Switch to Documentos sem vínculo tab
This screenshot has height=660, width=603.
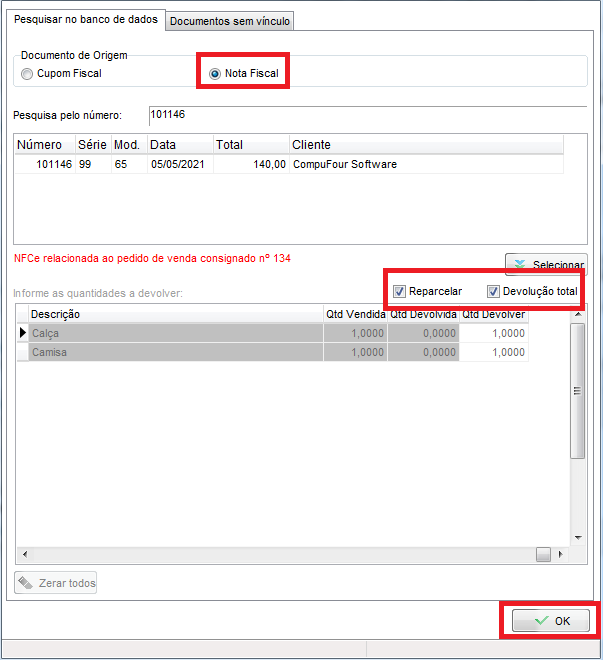point(230,21)
